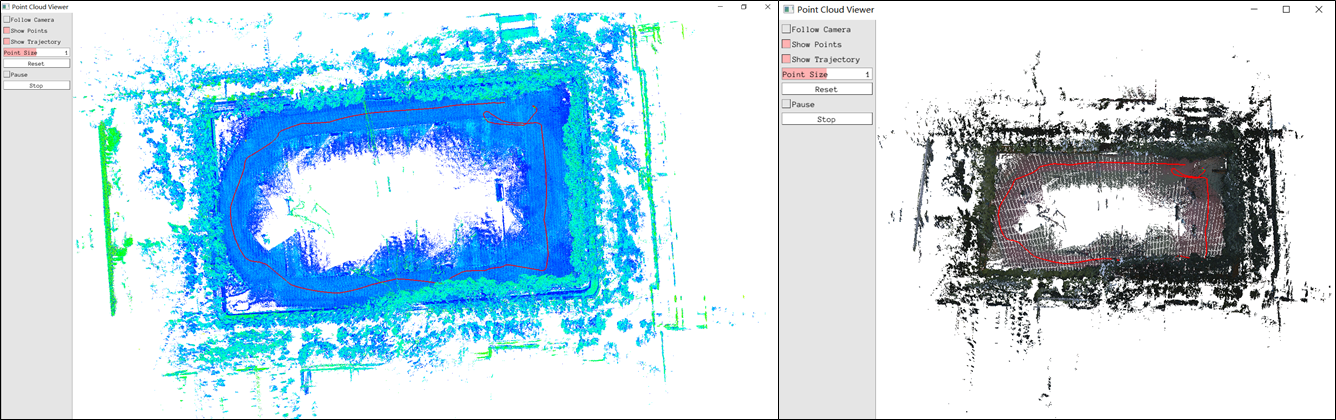
Task: Click Stop button in the right viewer
Action: coord(826,119)
